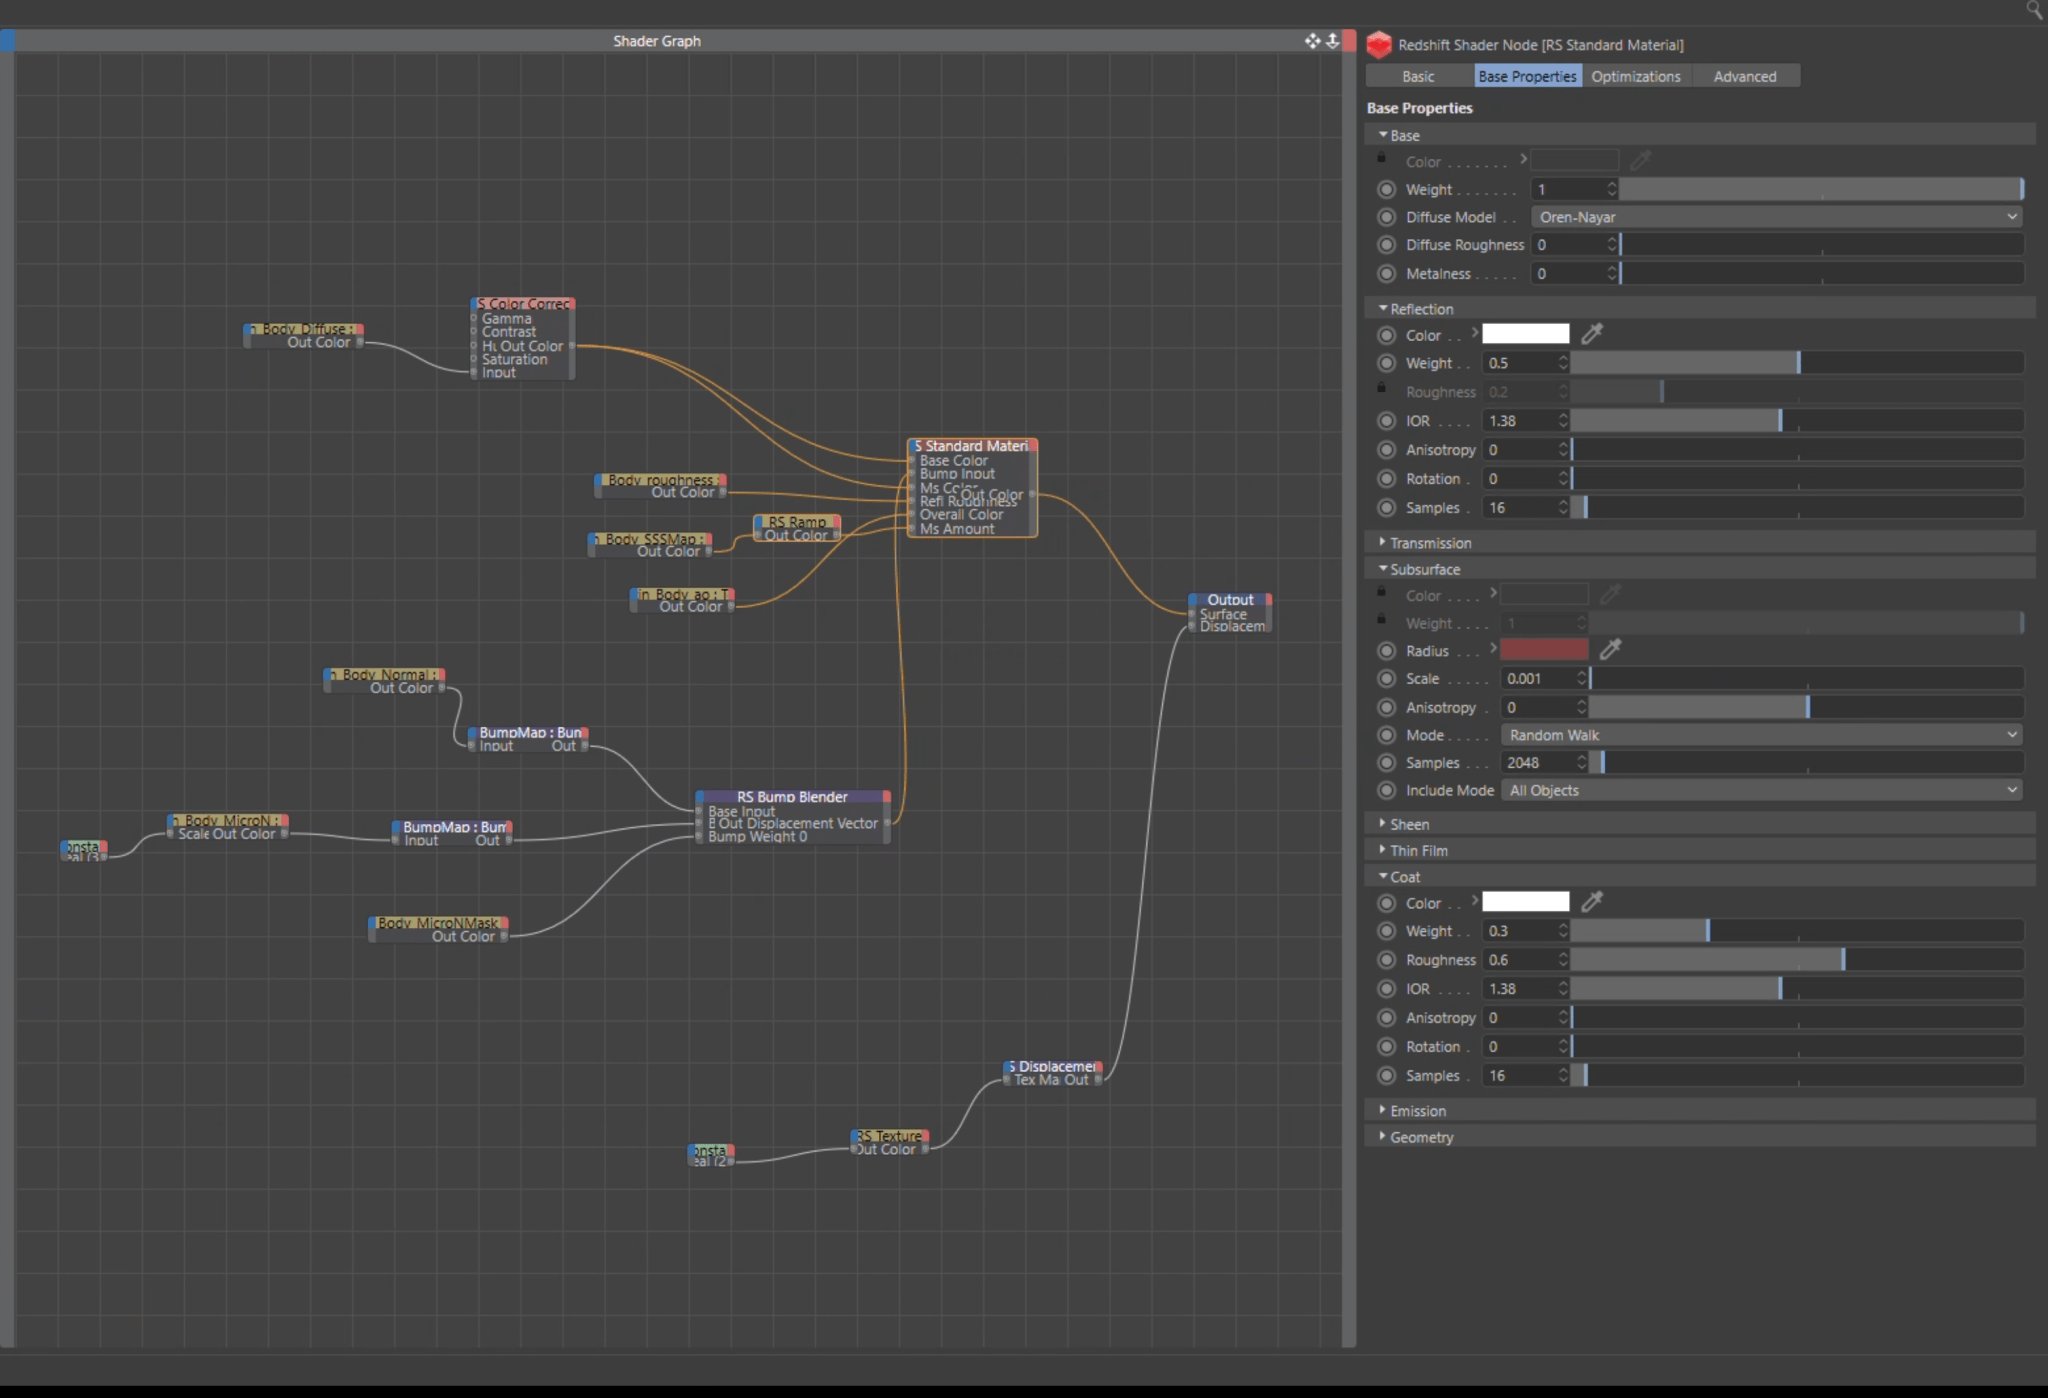Click the Coat Color eyedropper icon
This screenshot has width=2048, height=1398.
(1592, 902)
